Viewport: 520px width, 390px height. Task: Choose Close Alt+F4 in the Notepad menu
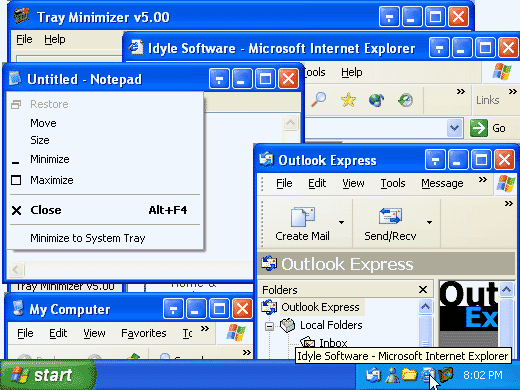click(x=105, y=210)
